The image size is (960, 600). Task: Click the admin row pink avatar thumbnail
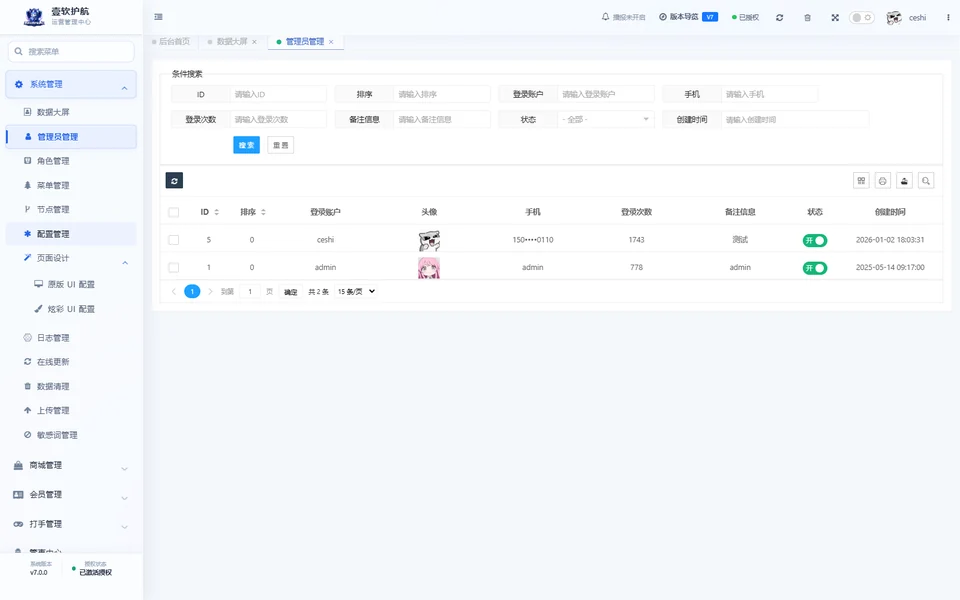pyautogui.click(x=429, y=268)
